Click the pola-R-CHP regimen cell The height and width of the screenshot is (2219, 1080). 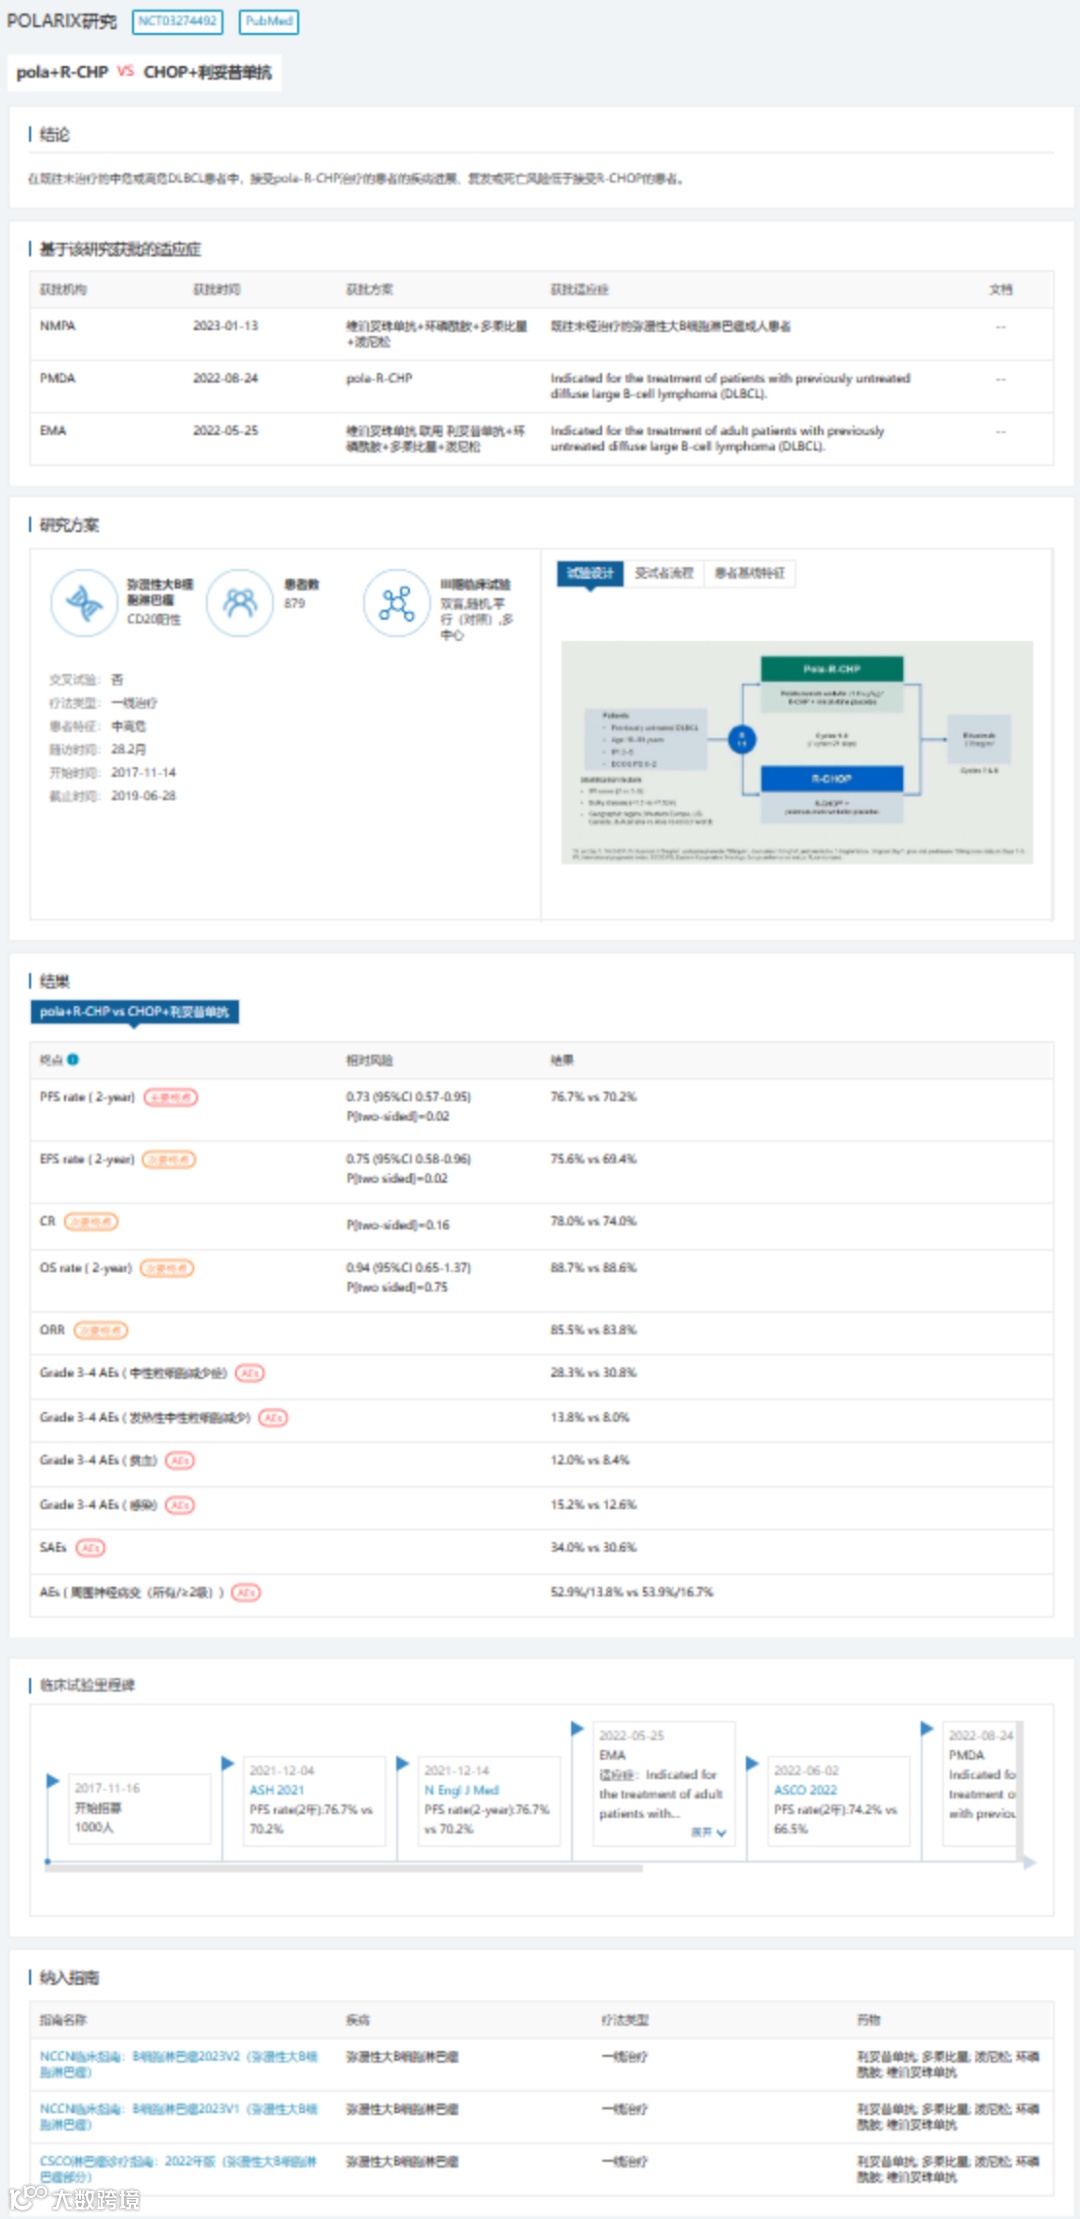coord(379,378)
